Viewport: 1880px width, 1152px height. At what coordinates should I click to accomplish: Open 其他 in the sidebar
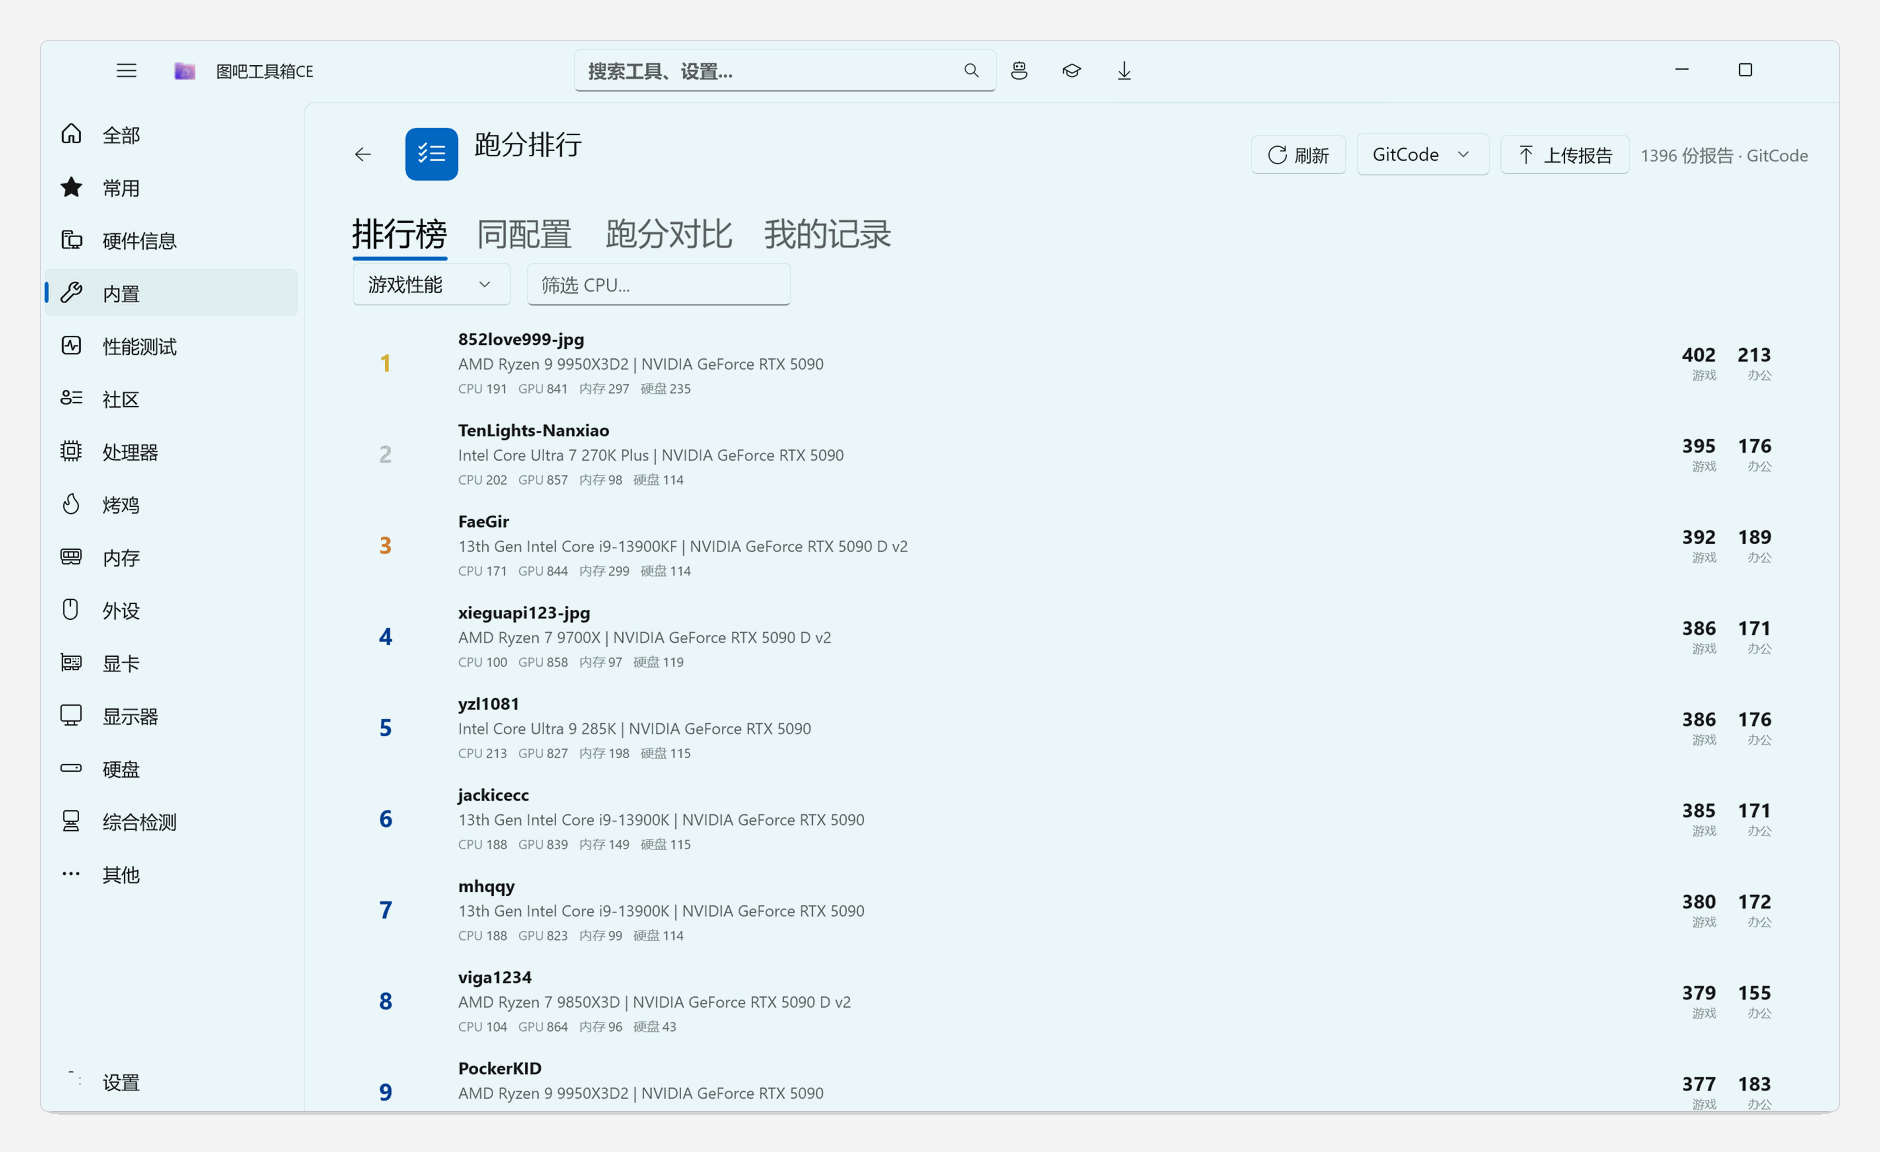171,875
